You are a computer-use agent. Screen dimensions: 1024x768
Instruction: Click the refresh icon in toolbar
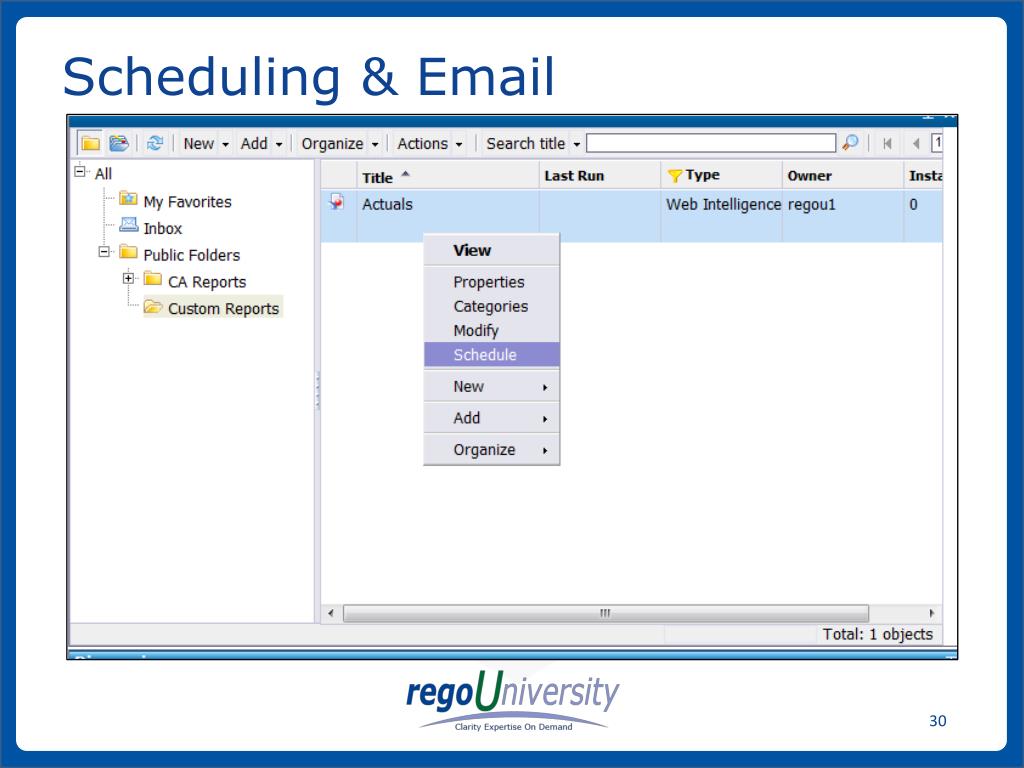click(x=155, y=143)
